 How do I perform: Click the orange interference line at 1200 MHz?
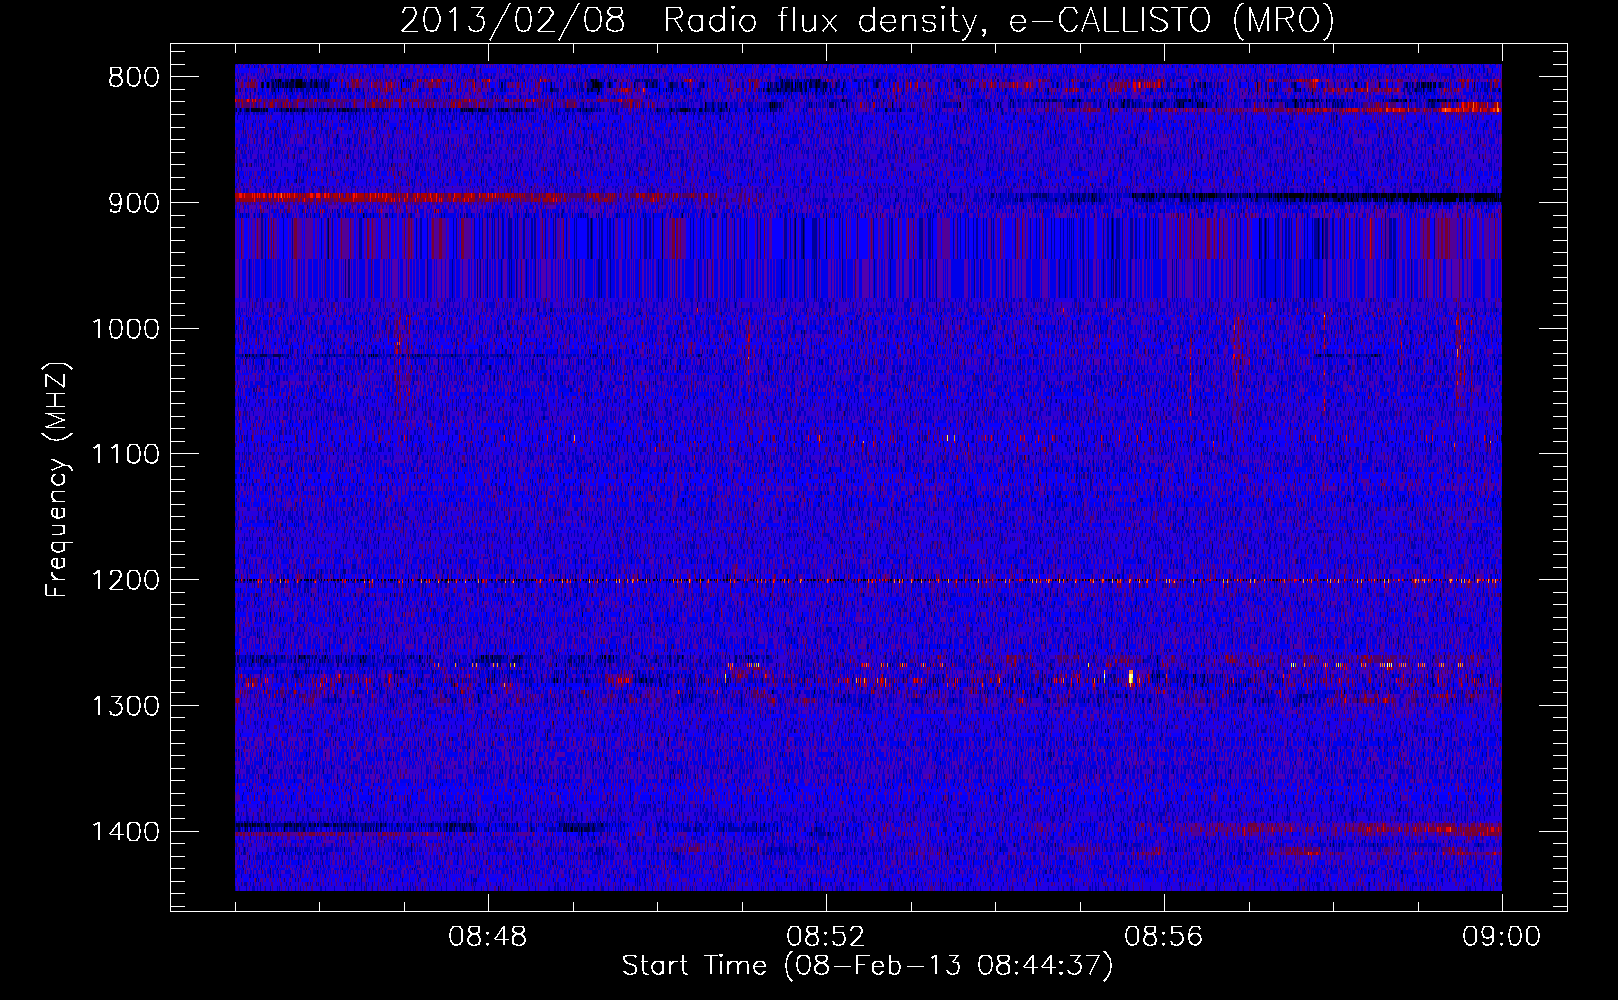[x=868, y=580]
